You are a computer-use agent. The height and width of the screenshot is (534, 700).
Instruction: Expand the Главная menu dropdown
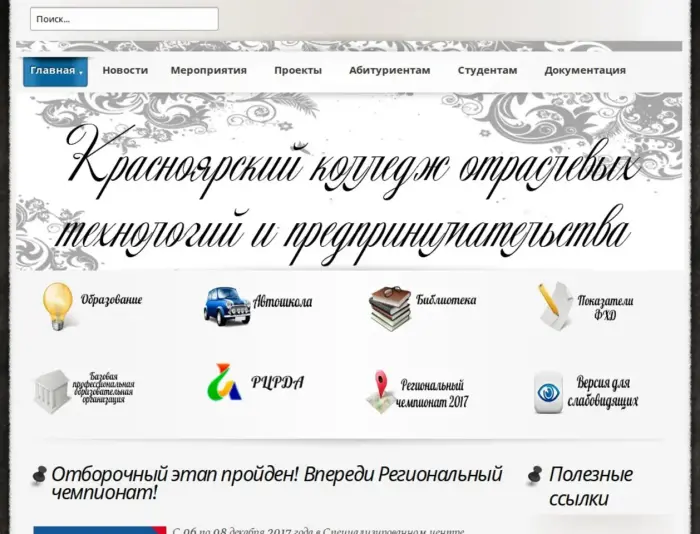click(55, 71)
